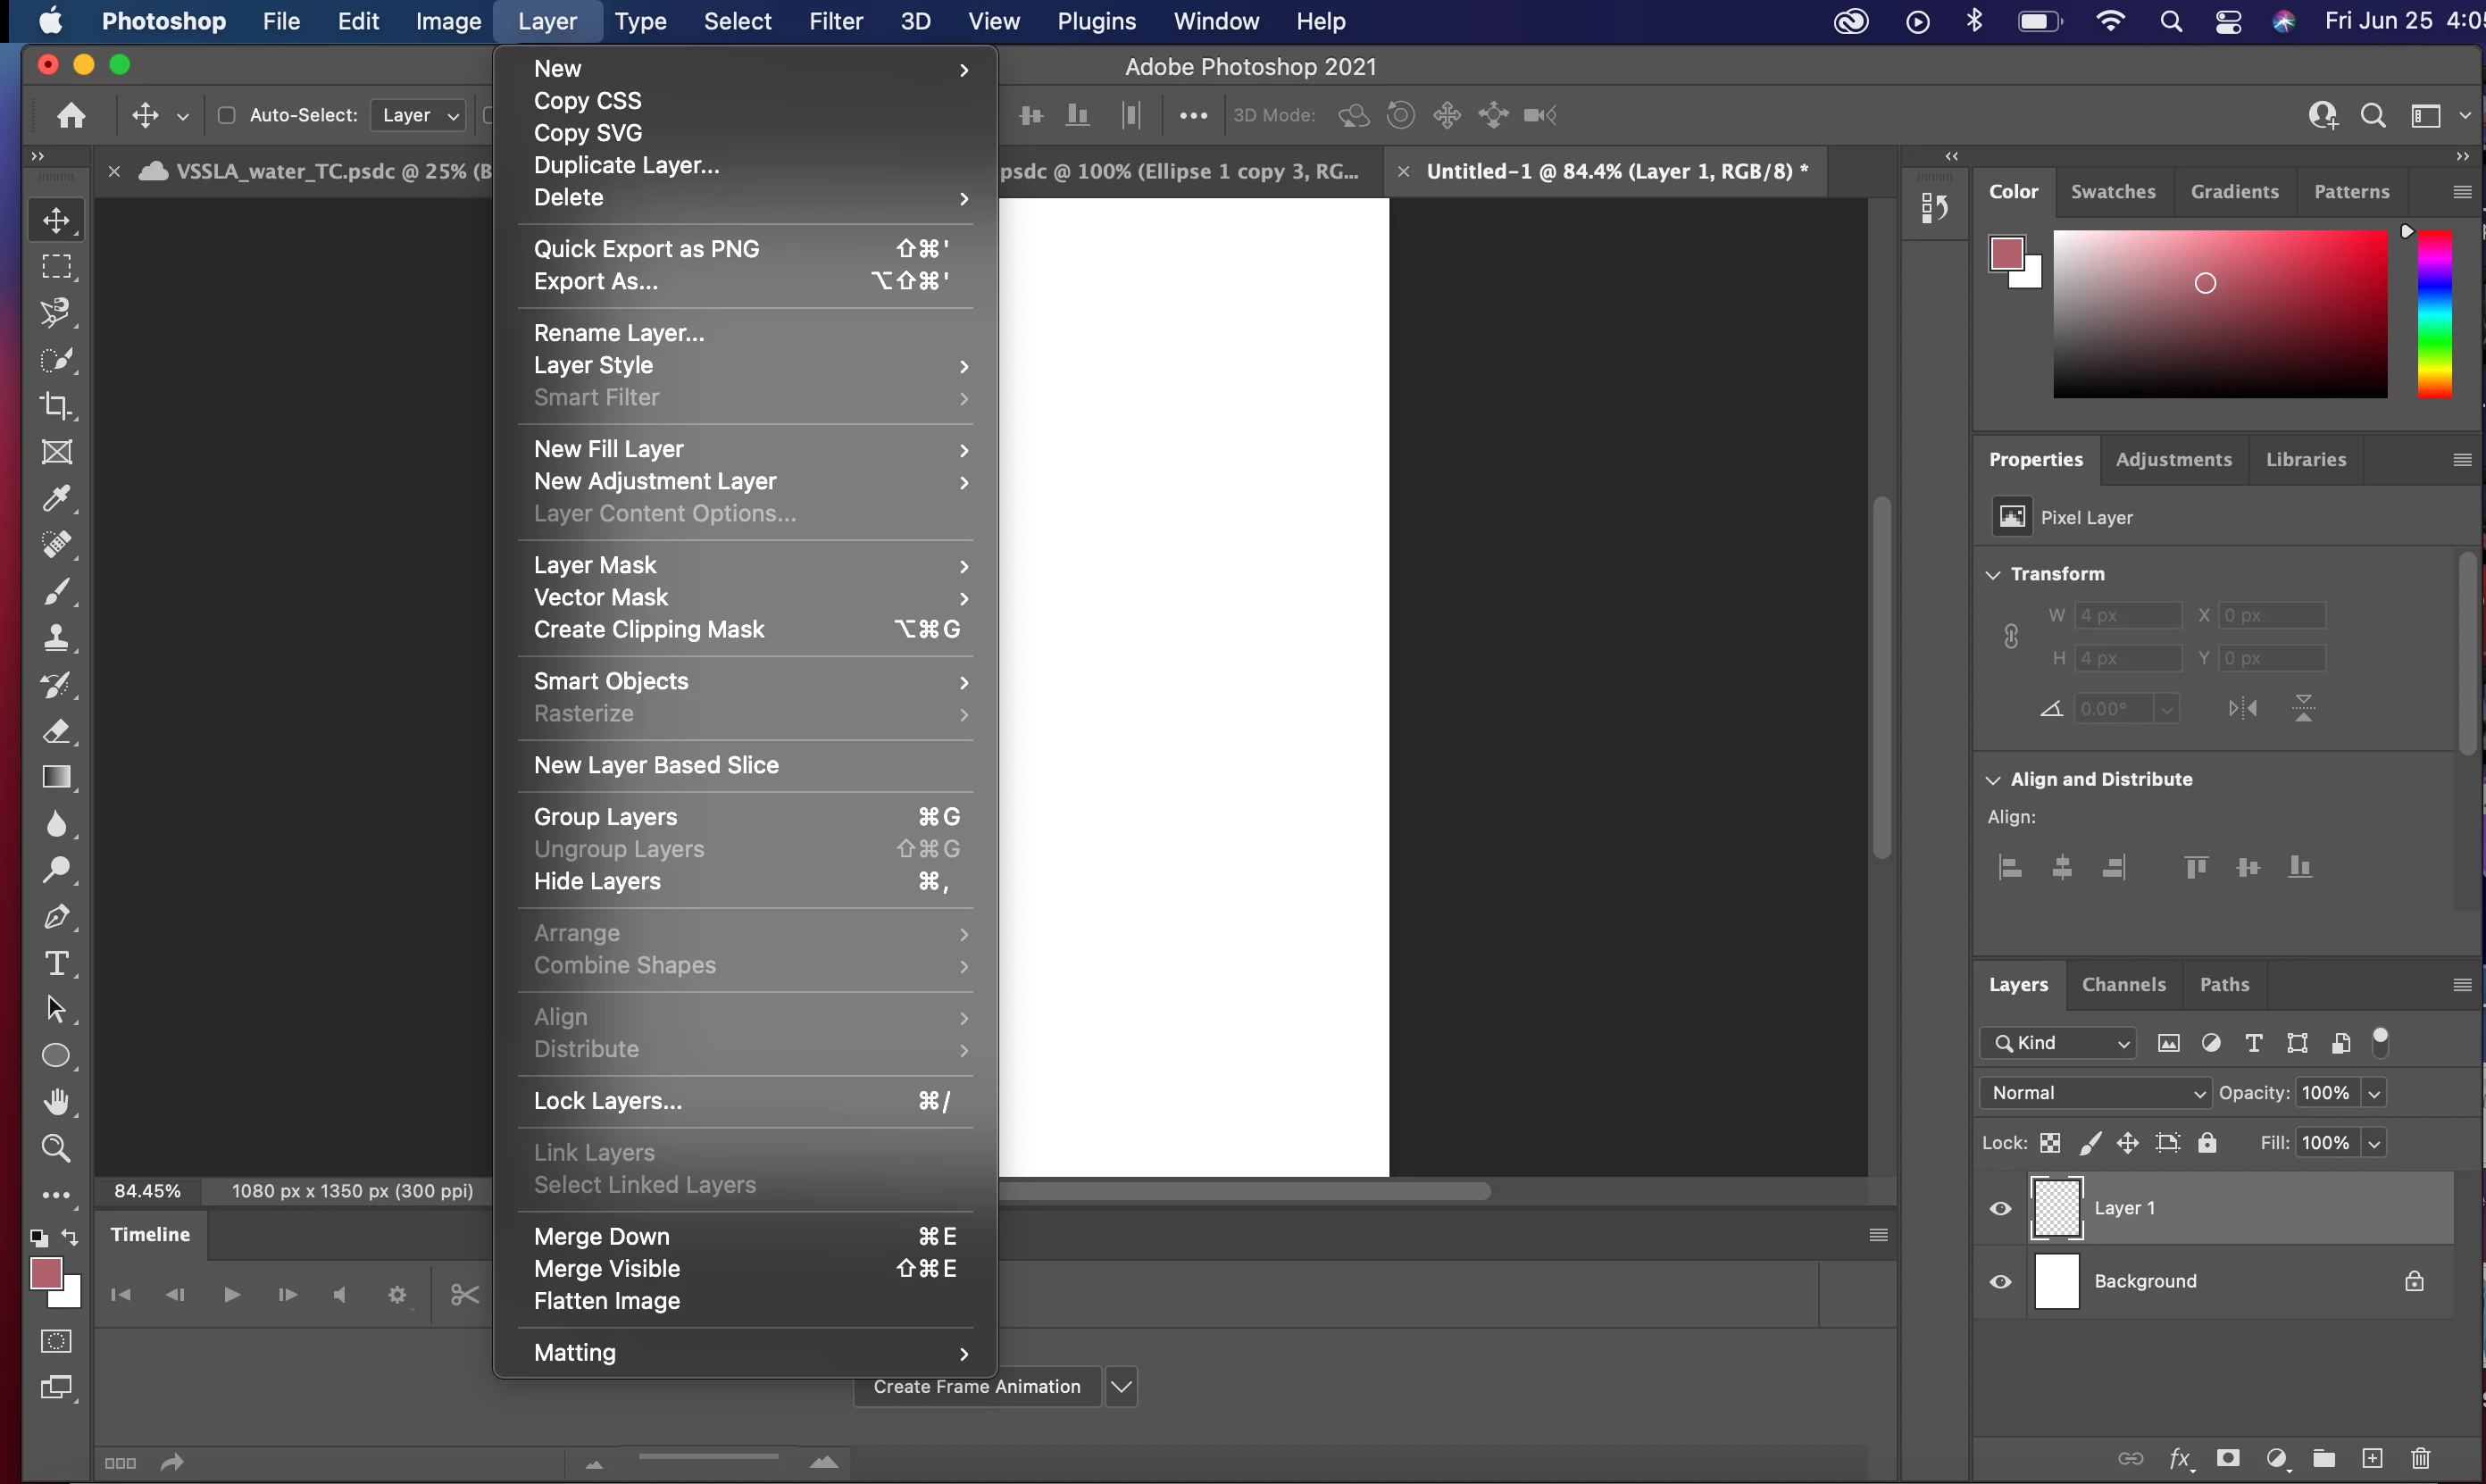Toggle Background layer visibility eye
This screenshot has width=2486, height=1484.
coord(2000,1281)
